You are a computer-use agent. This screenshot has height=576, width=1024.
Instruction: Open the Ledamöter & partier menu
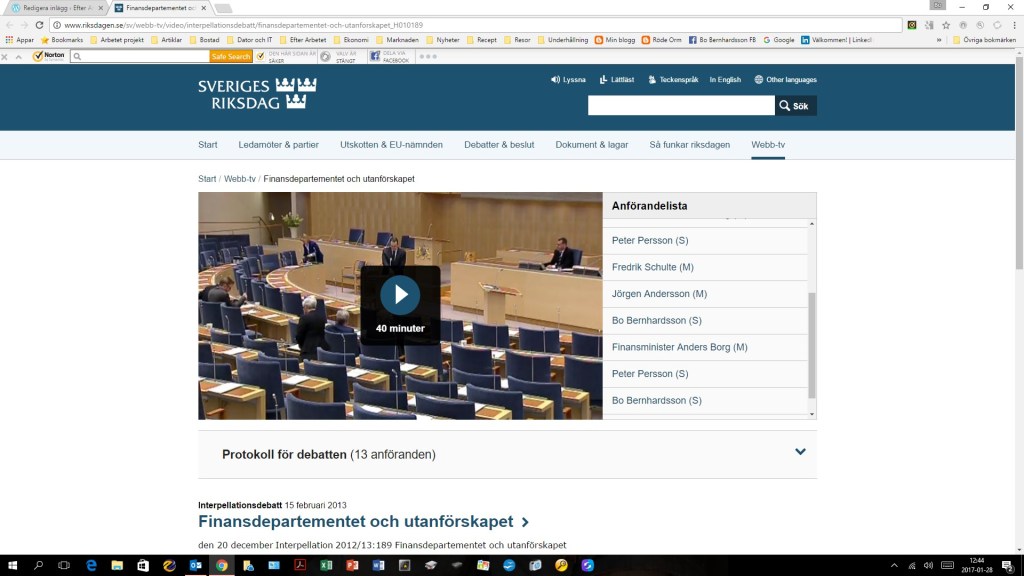click(278, 145)
